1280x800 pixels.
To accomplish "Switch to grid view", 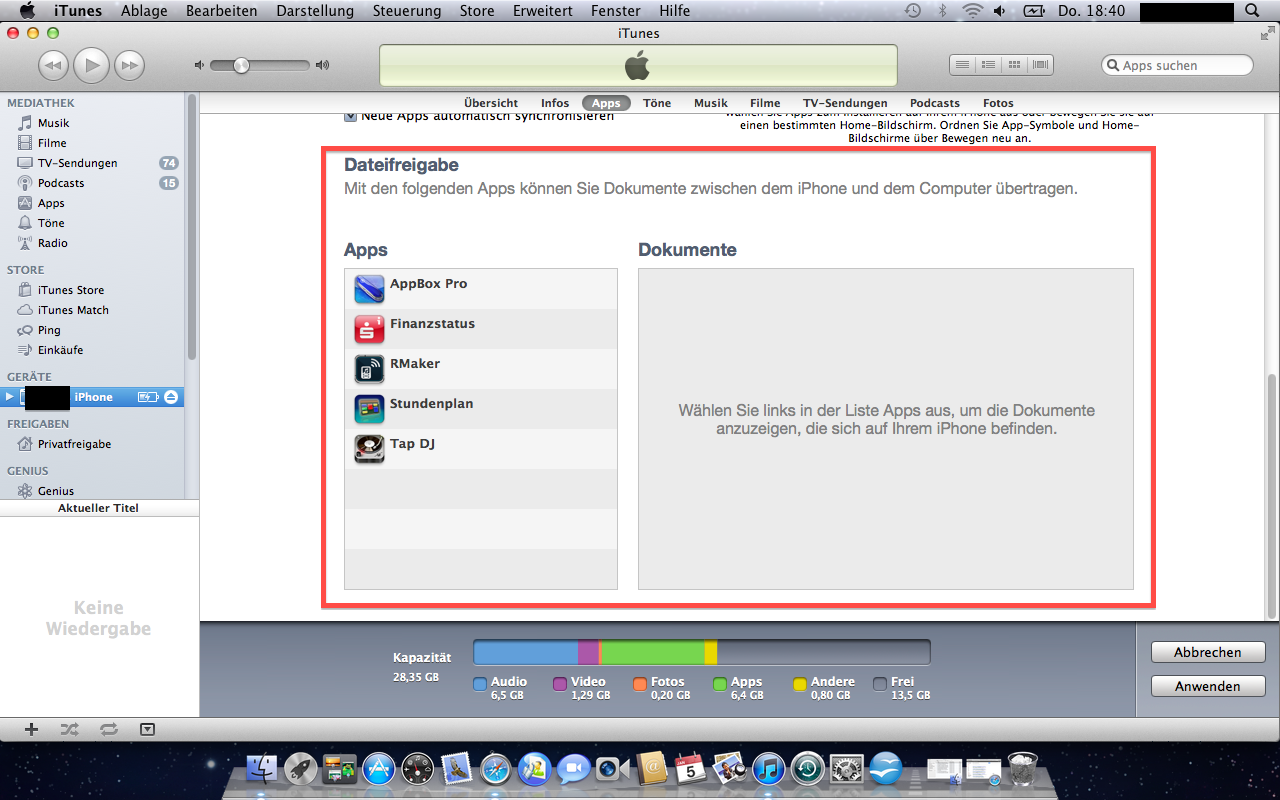I will (x=1014, y=65).
